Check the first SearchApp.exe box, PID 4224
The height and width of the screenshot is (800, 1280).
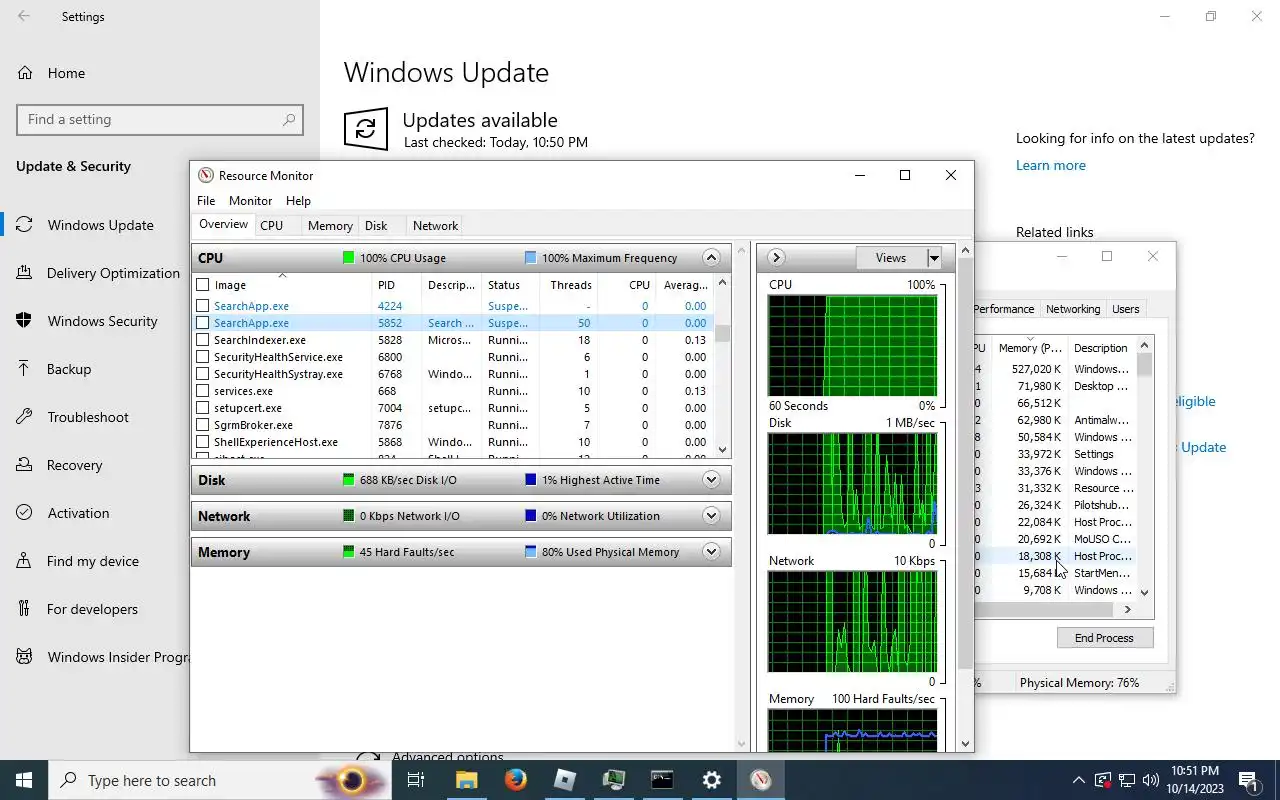(203, 306)
